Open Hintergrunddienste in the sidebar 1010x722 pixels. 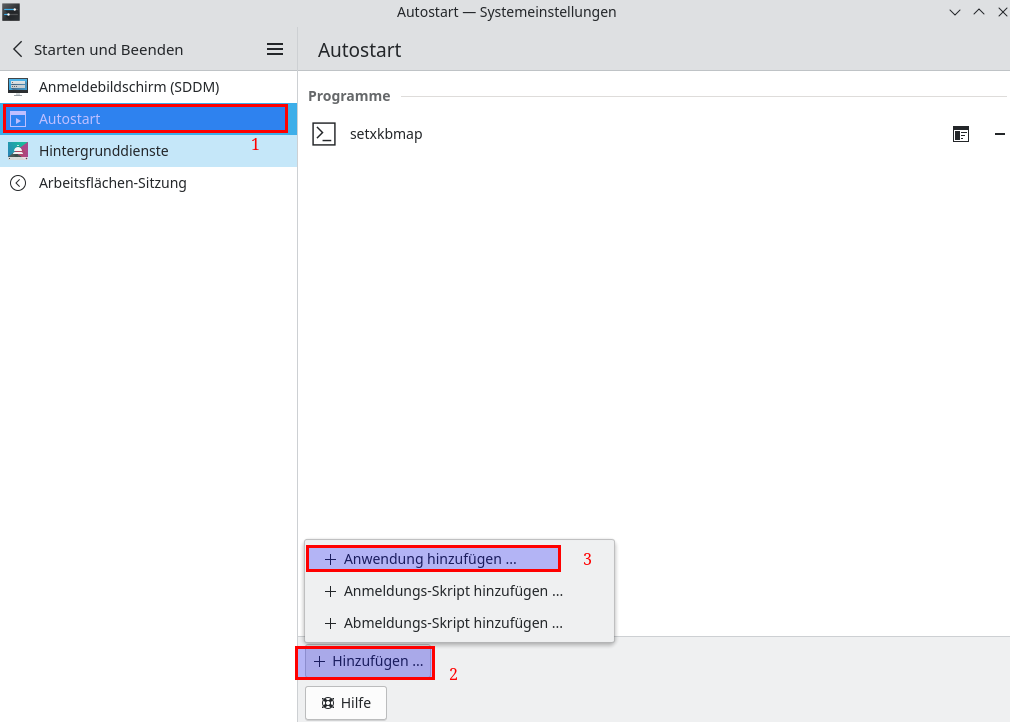103,151
